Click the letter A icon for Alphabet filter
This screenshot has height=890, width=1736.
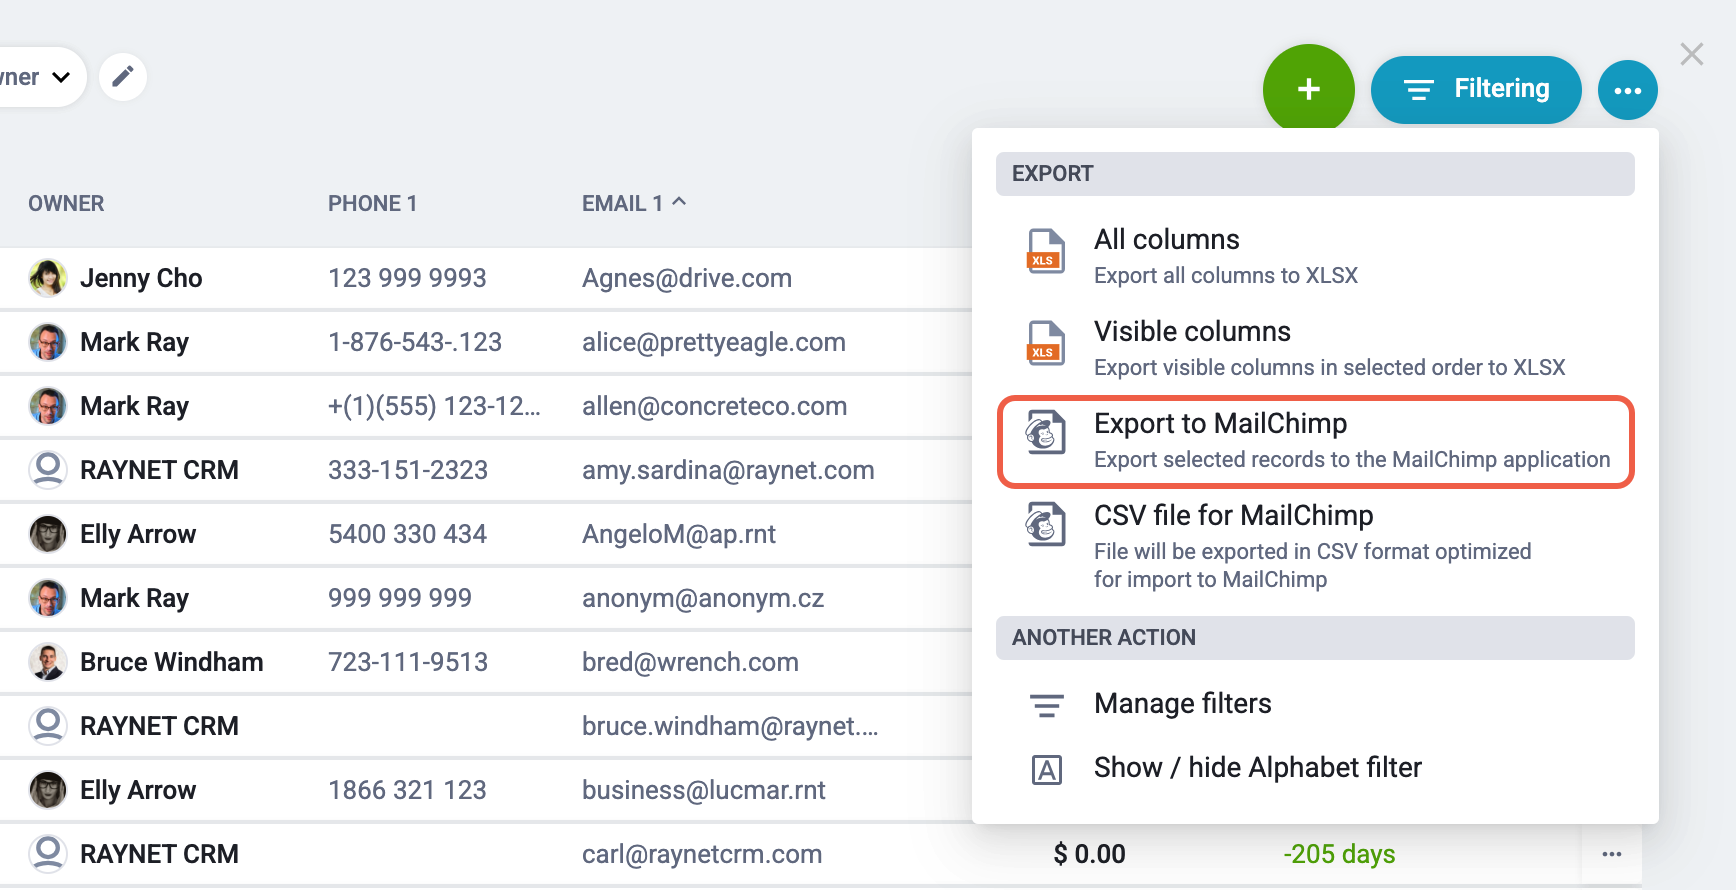point(1047,770)
